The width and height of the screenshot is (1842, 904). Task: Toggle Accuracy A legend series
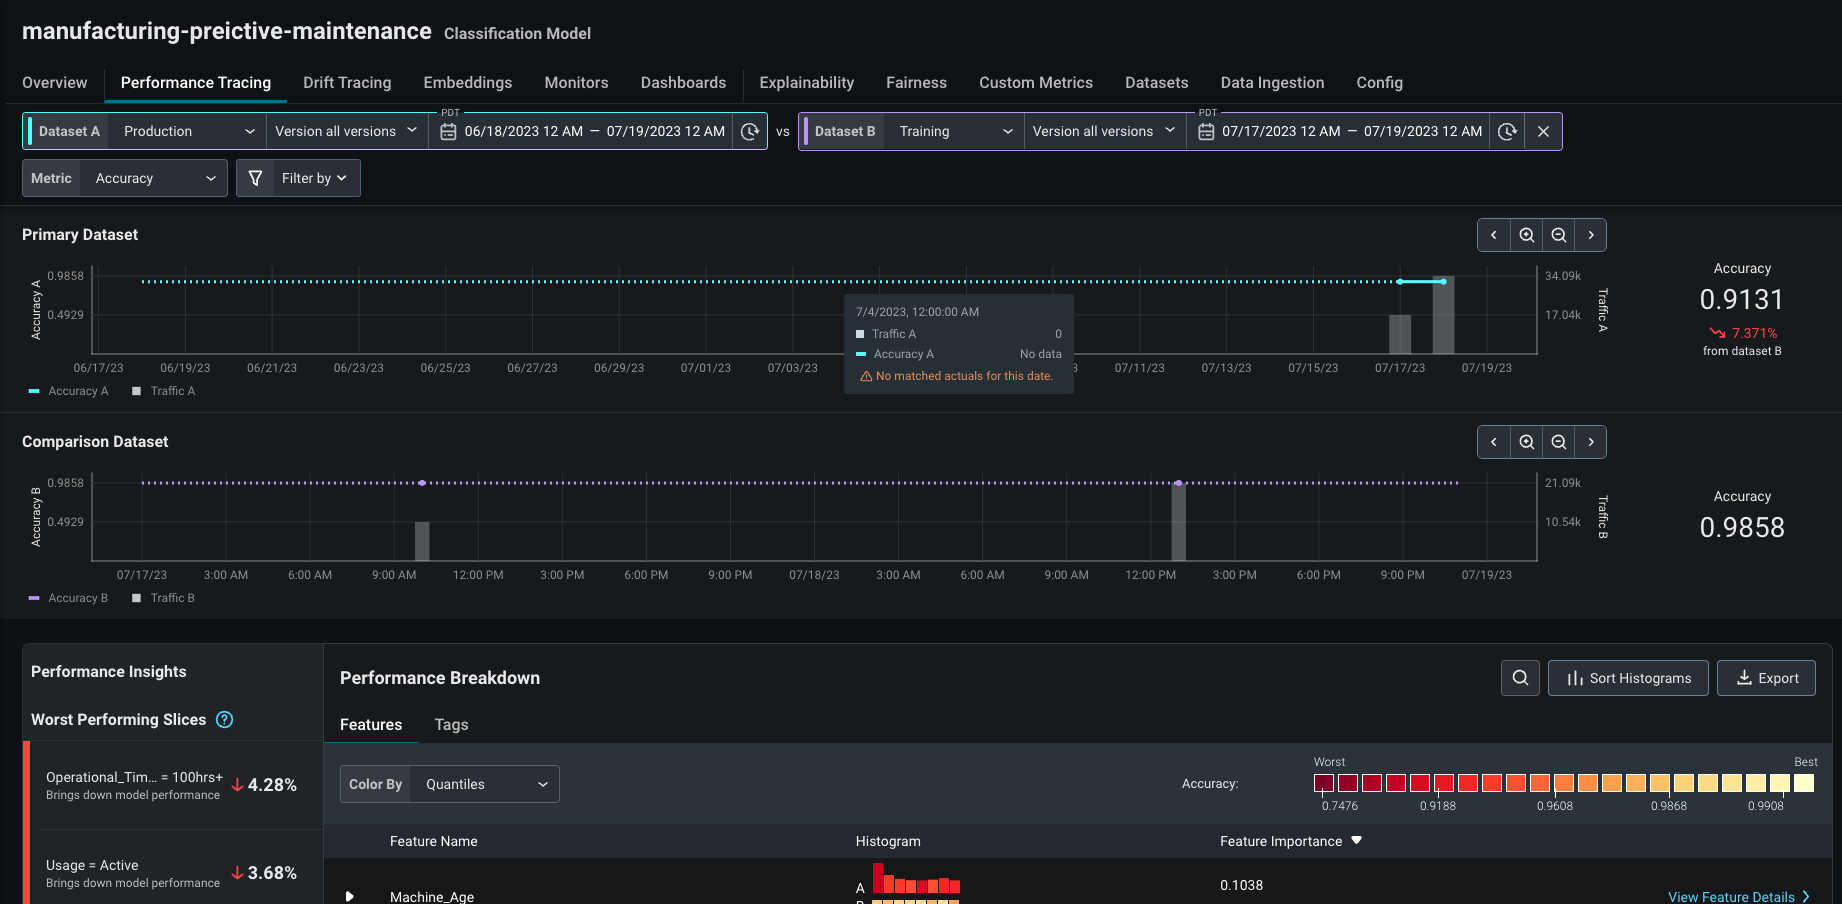click(x=69, y=391)
